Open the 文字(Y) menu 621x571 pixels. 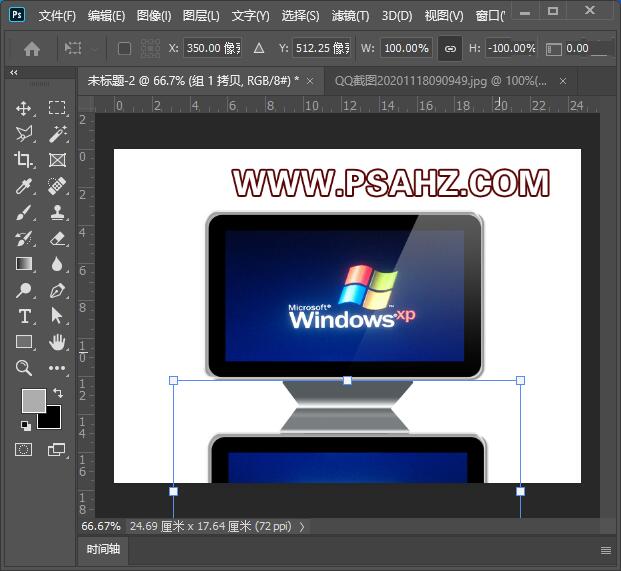(250, 16)
